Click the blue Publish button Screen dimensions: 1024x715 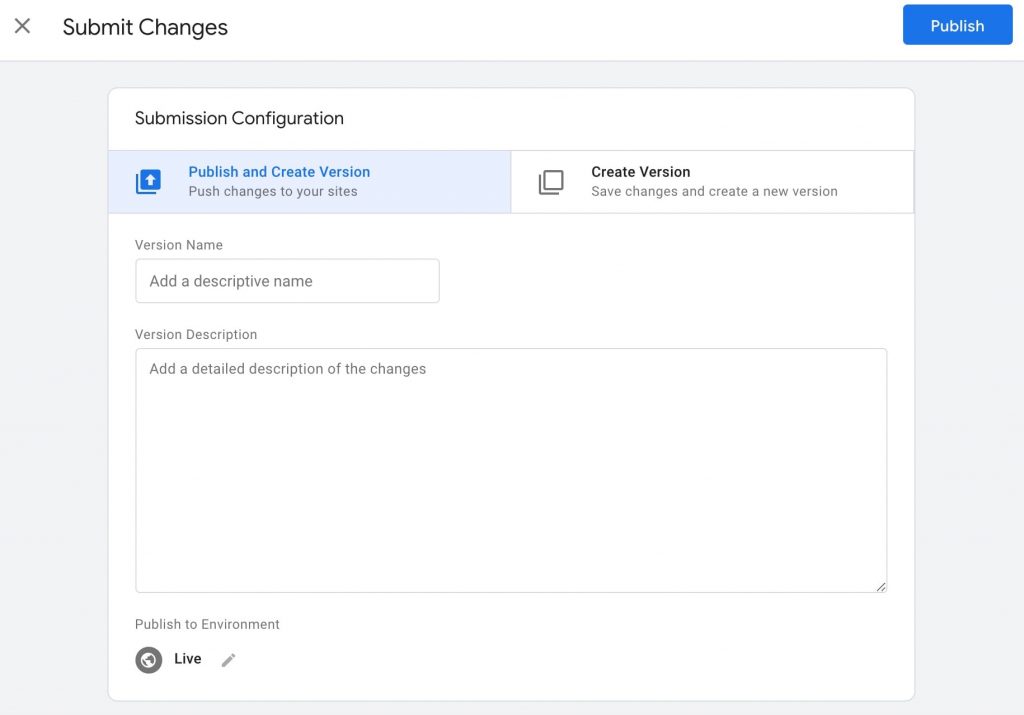tap(957, 26)
